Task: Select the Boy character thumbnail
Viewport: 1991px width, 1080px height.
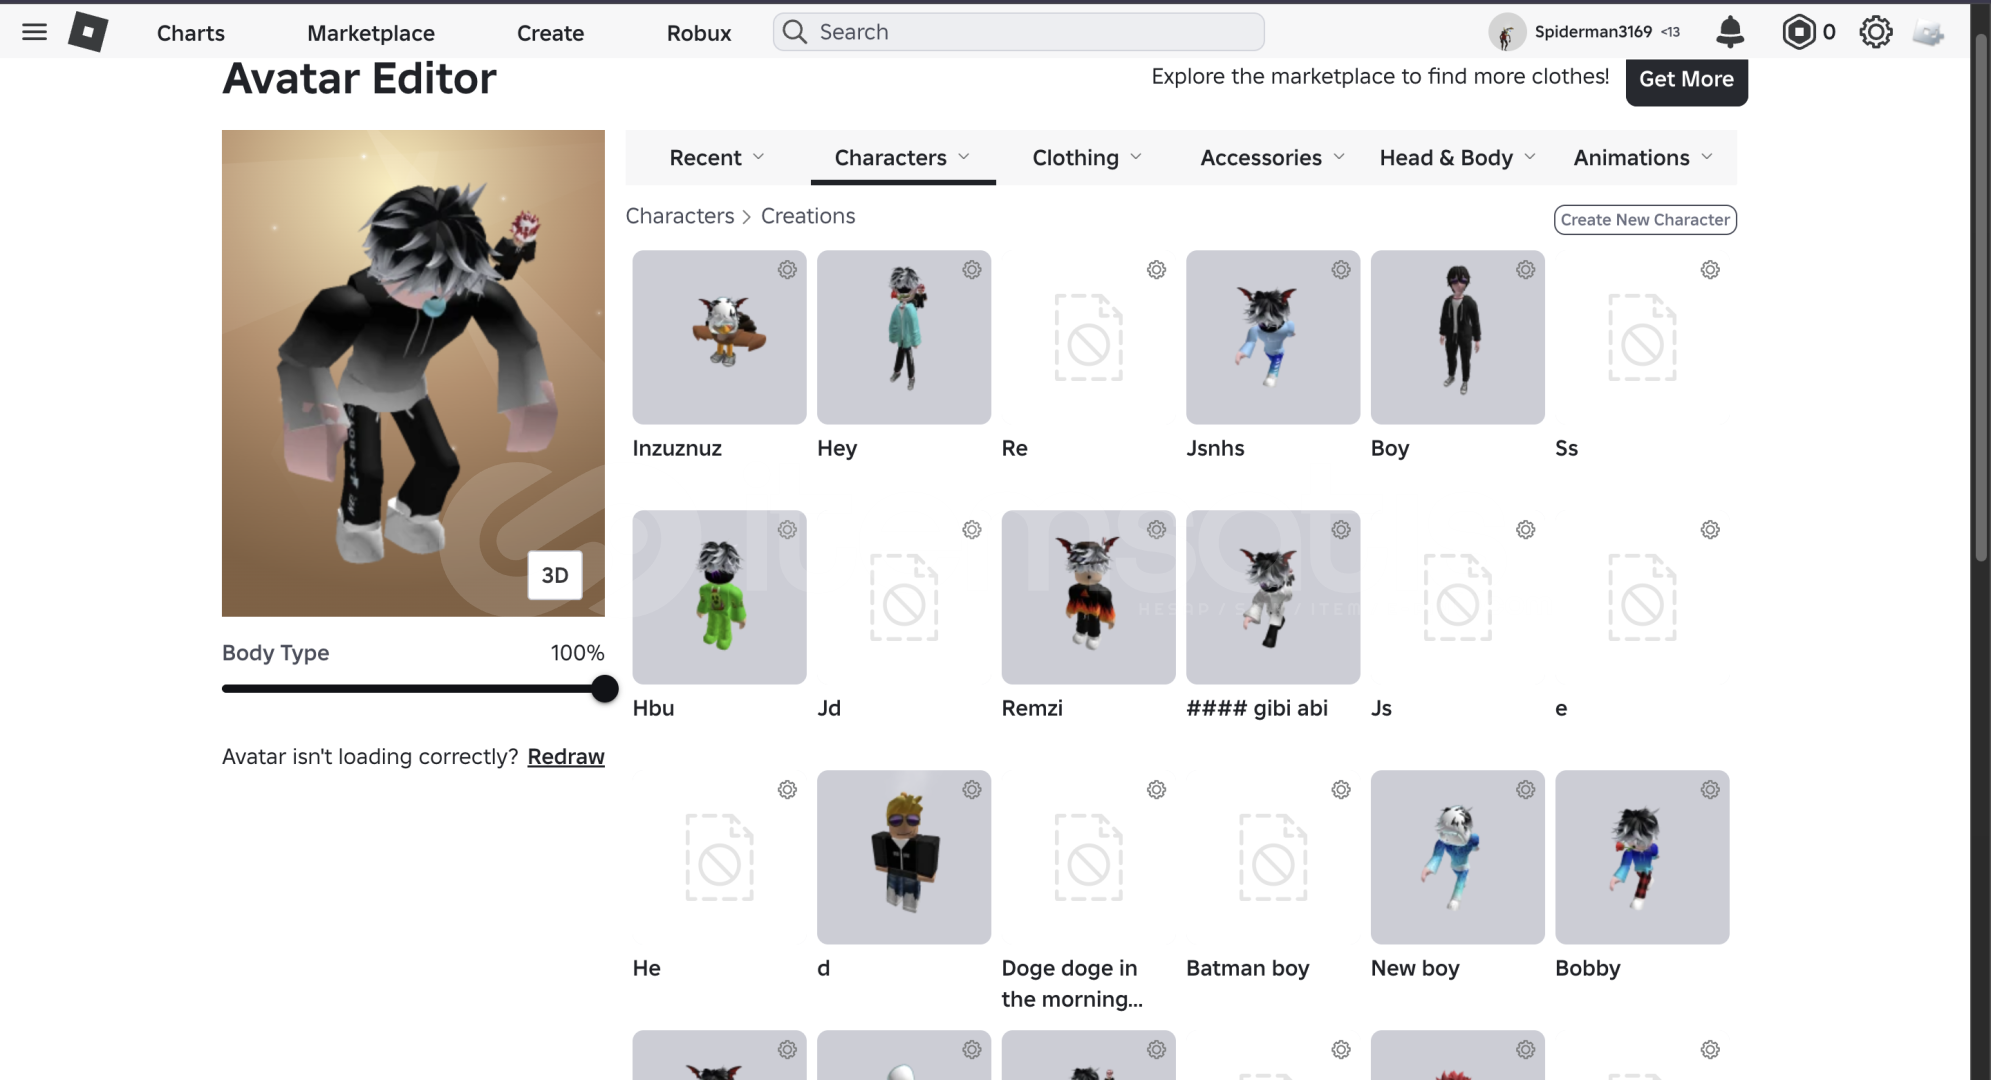Action: tap(1458, 337)
